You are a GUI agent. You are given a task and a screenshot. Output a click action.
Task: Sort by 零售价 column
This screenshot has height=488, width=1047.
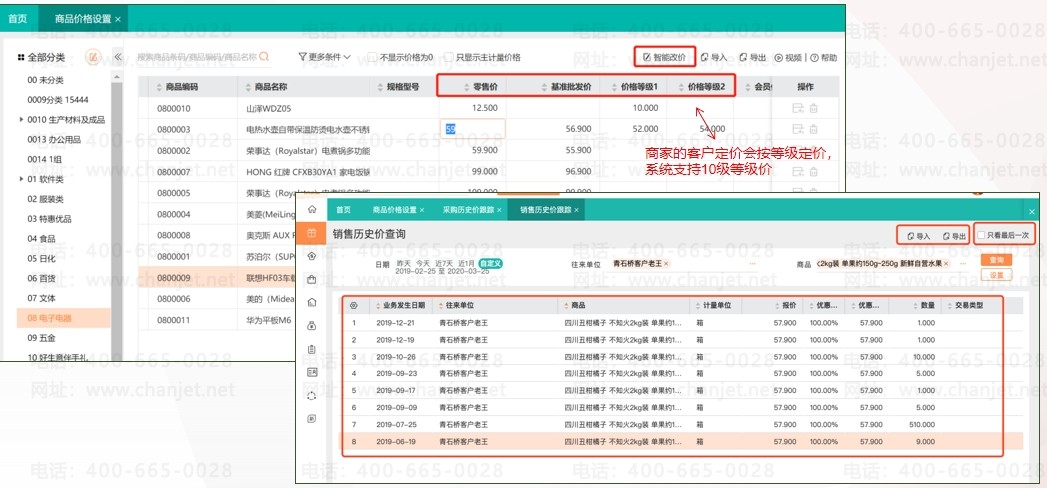(481, 87)
